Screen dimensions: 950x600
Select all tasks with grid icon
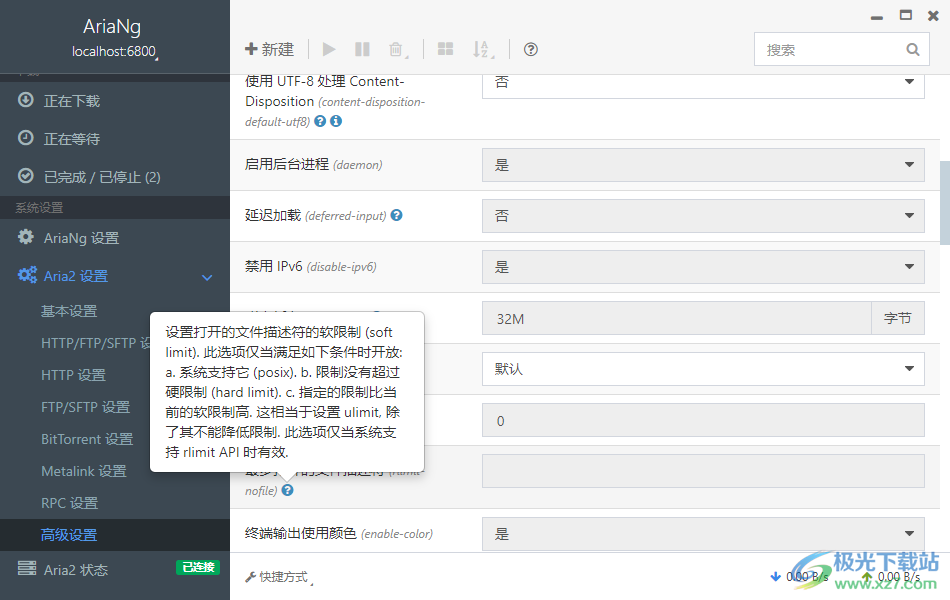pyautogui.click(x=445, y=49)
